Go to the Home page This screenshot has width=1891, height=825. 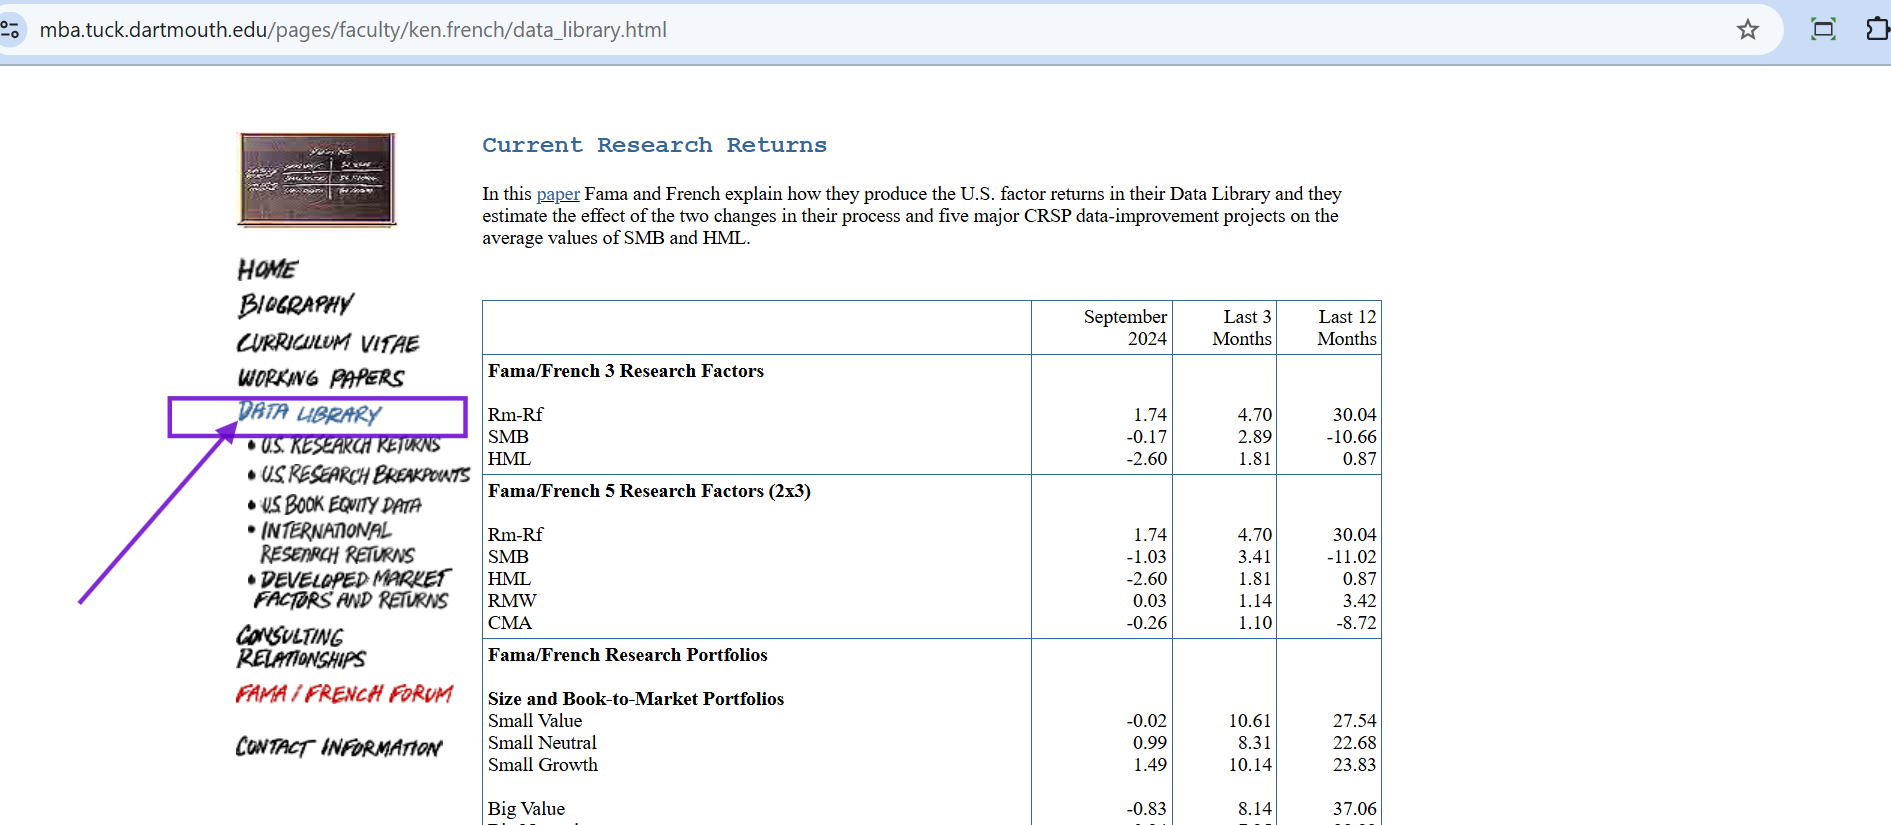coord(267,269)
